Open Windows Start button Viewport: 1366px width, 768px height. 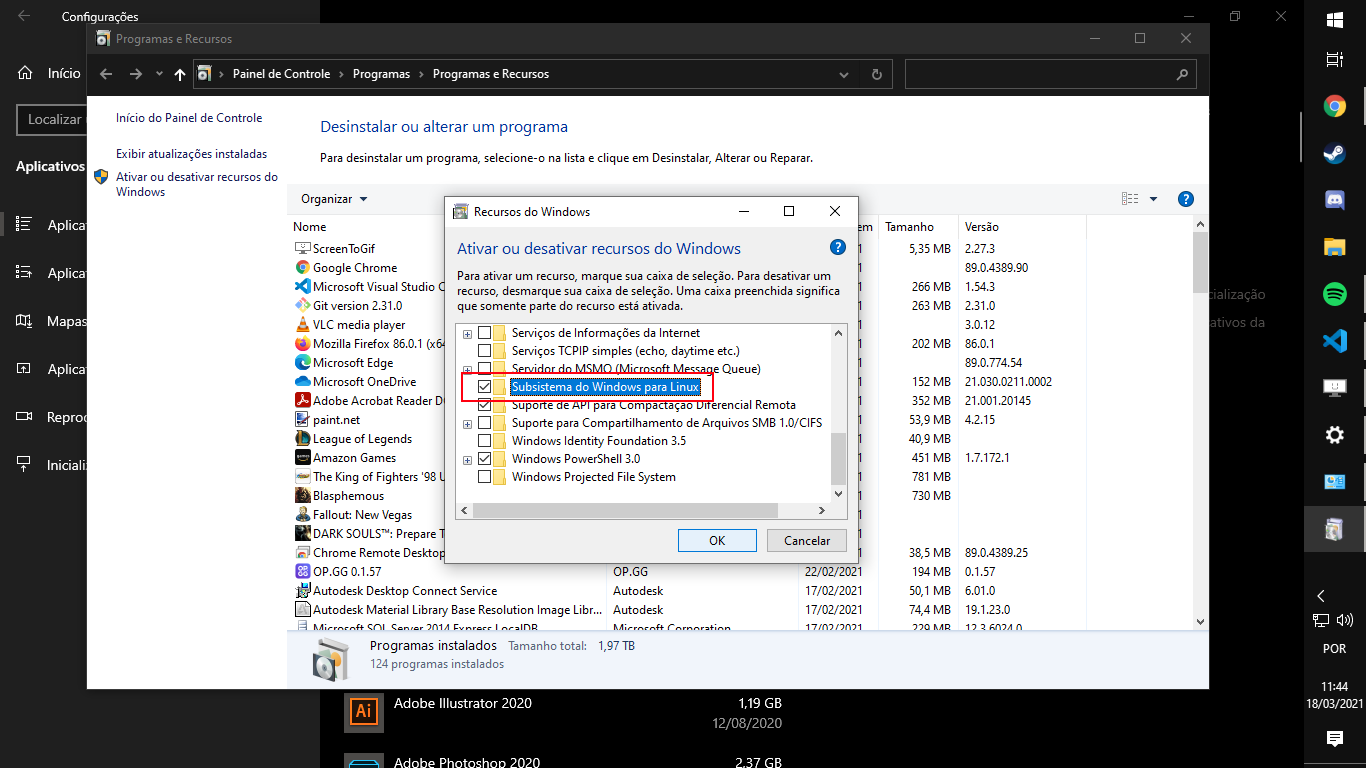[x=1334, y=19]
